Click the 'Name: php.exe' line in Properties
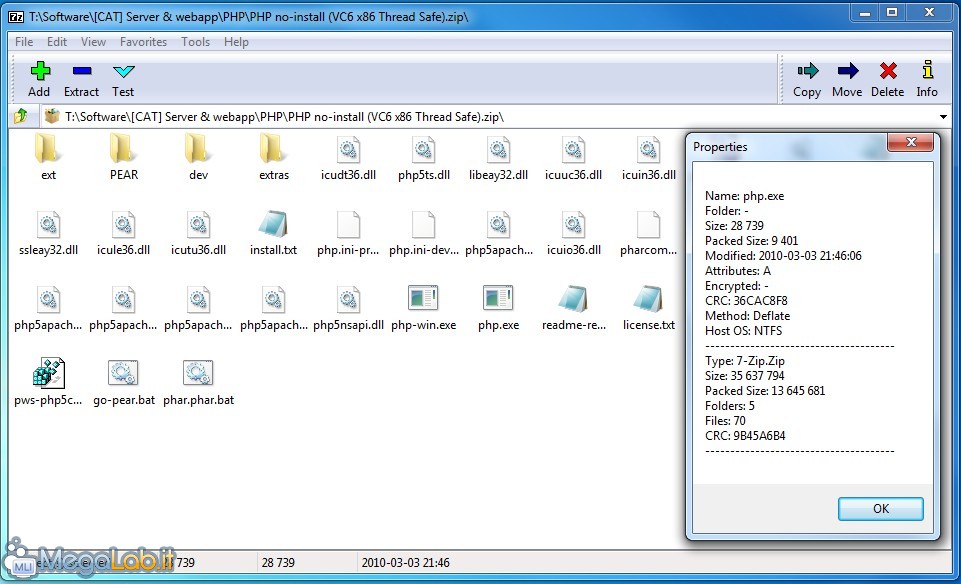The image size is (961, 584). [744, 196]
